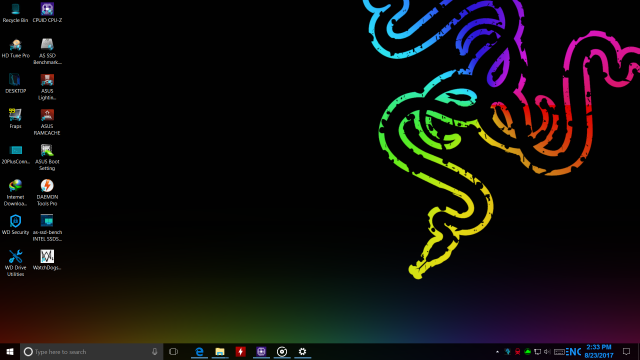Select the as-ssd-bench INTEL SSDS desktop file

(47, 228)
